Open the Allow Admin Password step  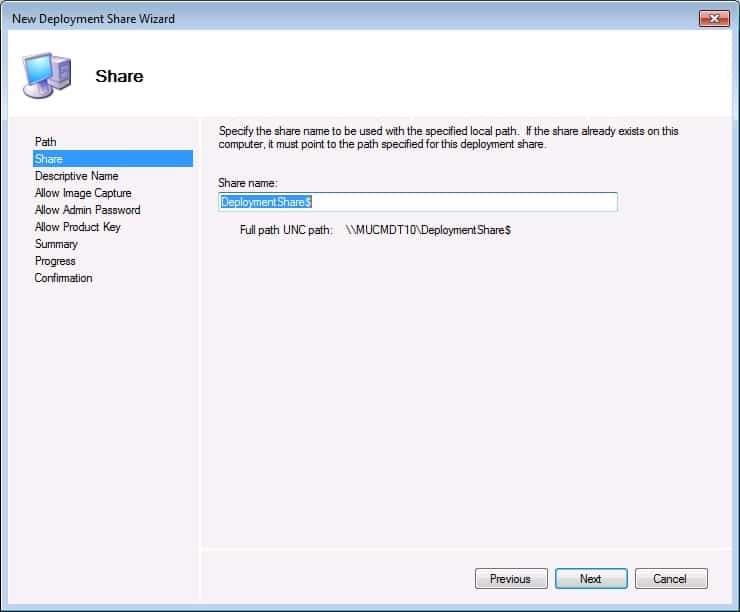(87, 210)
